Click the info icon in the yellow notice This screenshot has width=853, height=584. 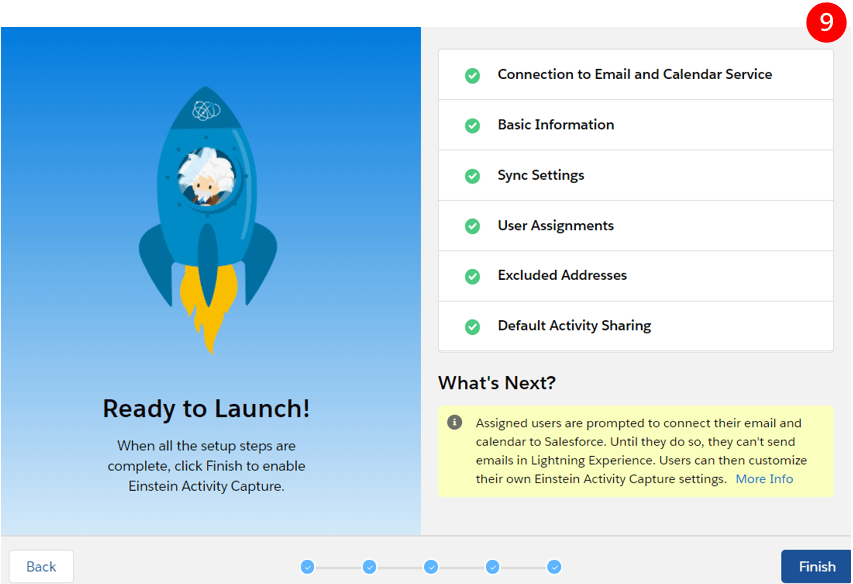454,423
